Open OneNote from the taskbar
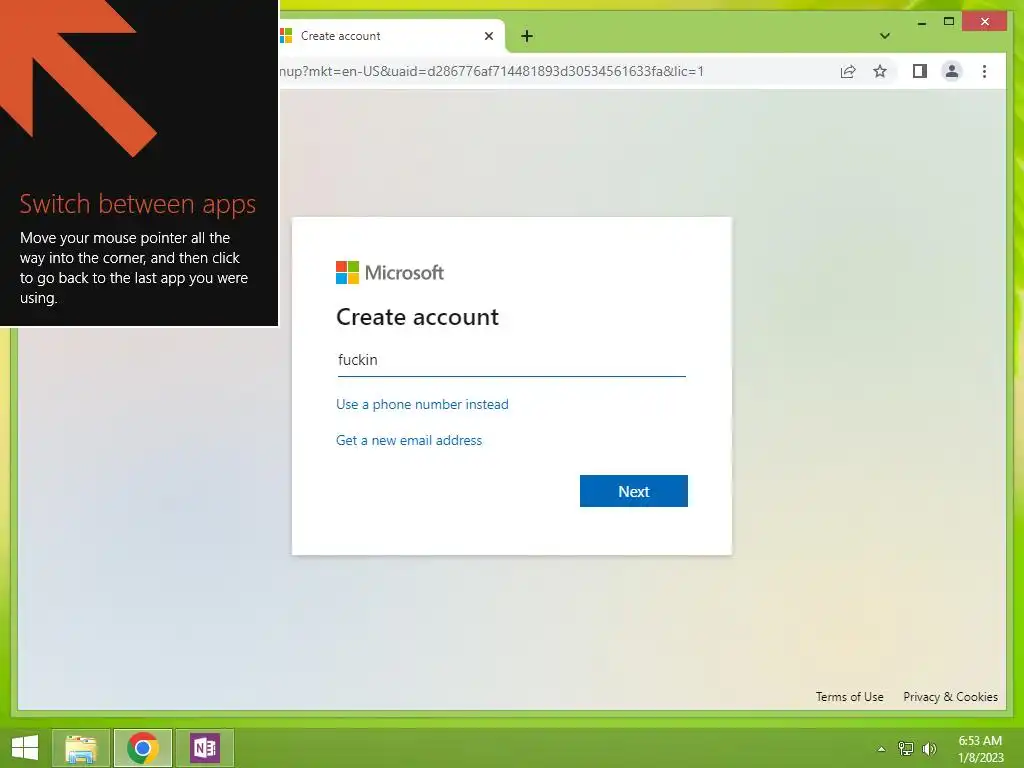Image resolution: width=1024 pixels, height=768 pixels. [x=204, y=748]
